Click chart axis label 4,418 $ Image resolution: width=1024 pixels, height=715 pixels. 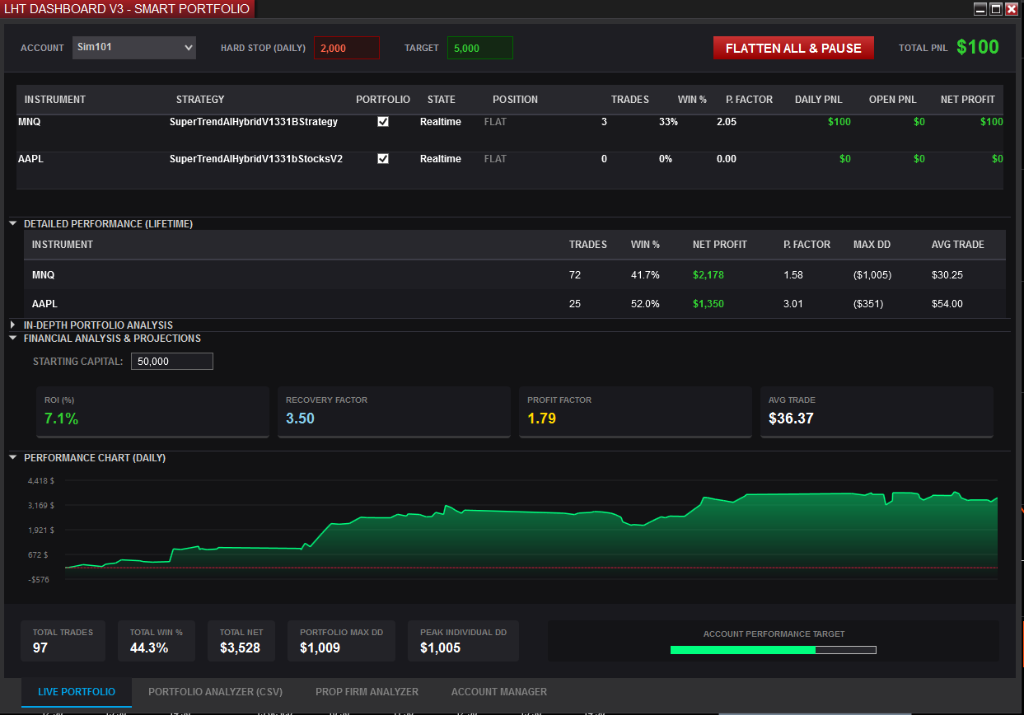click(40, 481)
